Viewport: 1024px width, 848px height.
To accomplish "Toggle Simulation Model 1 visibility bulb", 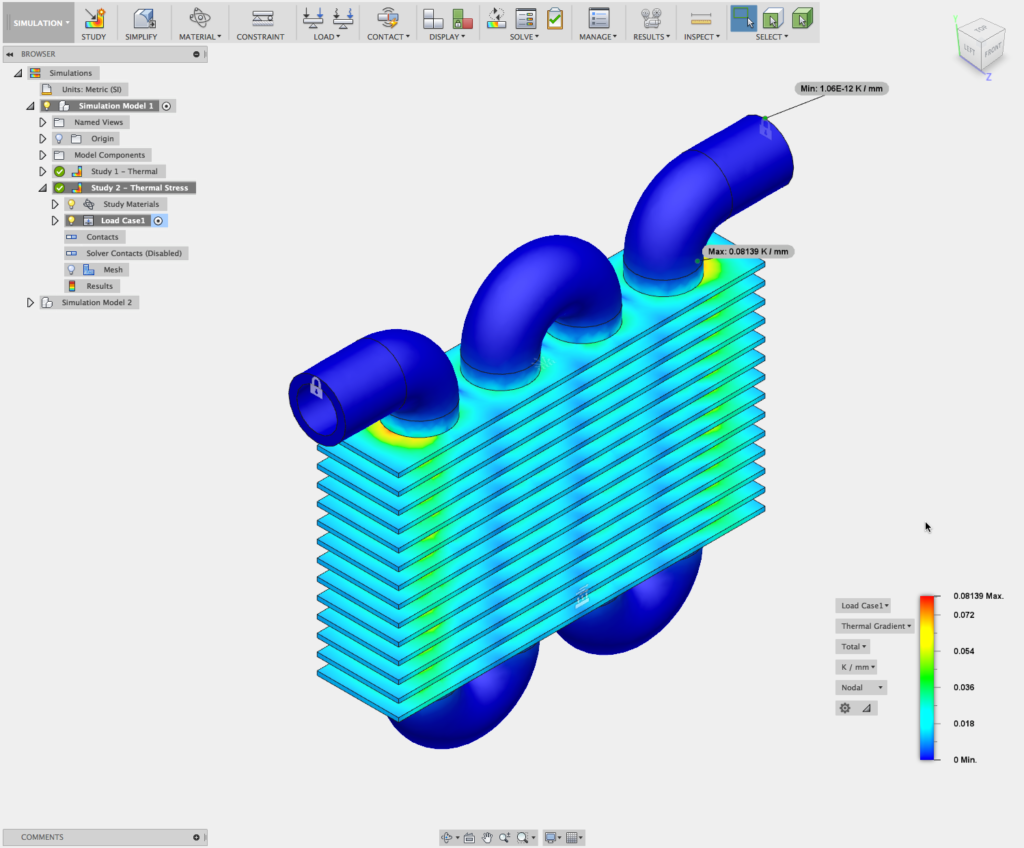I will (x=47, y=106).
